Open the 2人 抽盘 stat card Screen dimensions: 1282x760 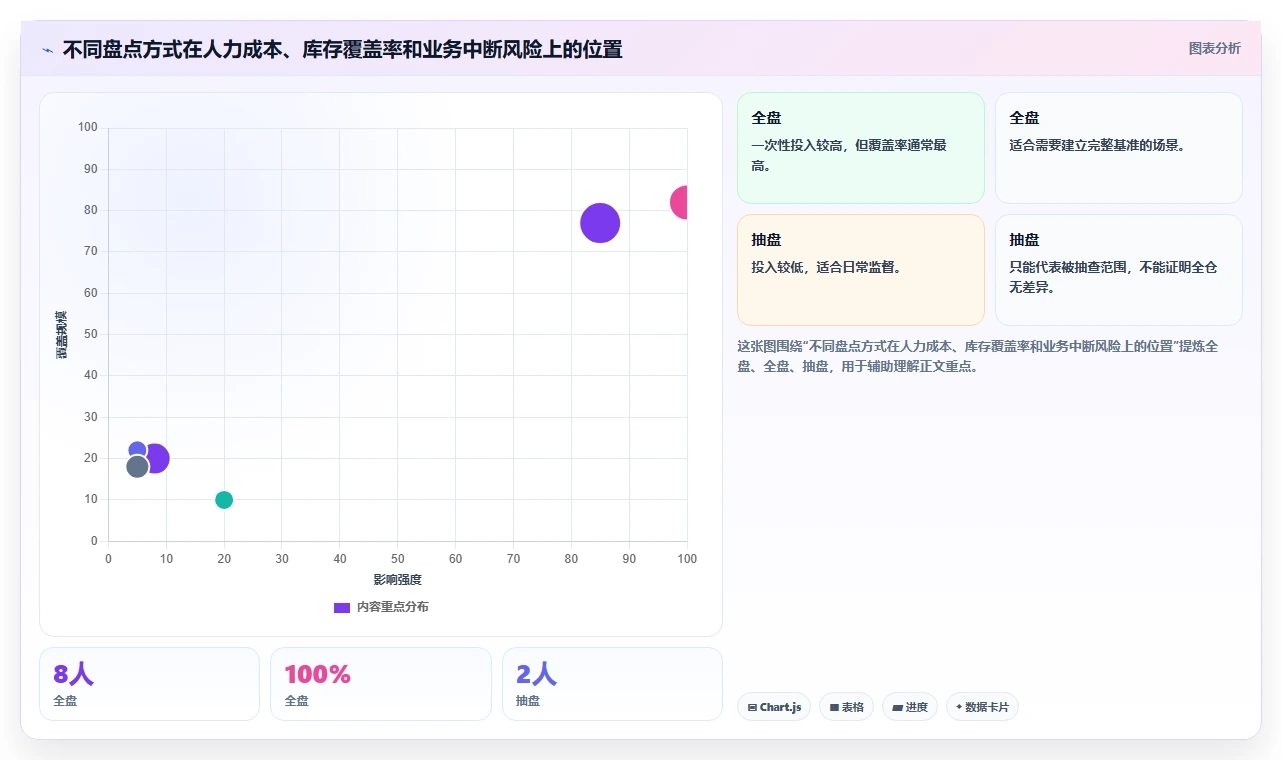612,684
